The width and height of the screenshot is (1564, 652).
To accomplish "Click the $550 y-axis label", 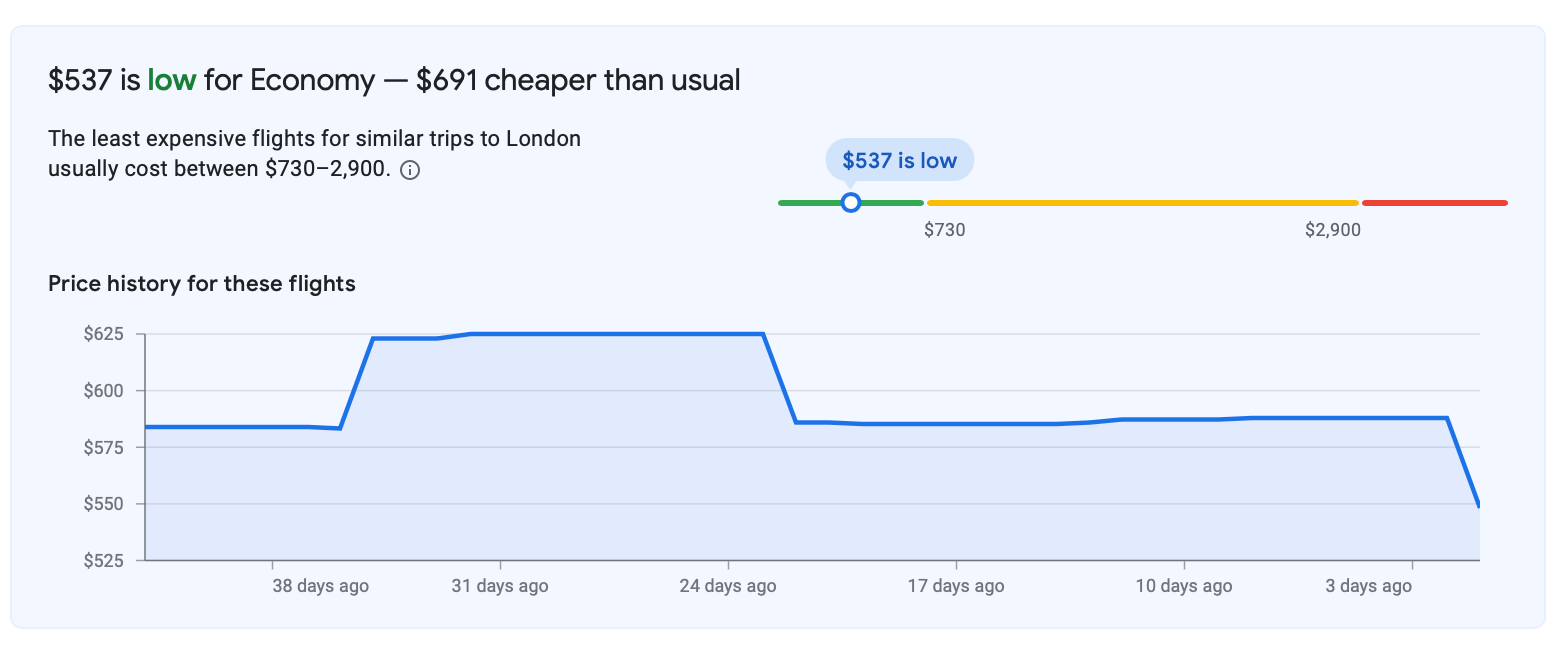I will tap(104, 504).
